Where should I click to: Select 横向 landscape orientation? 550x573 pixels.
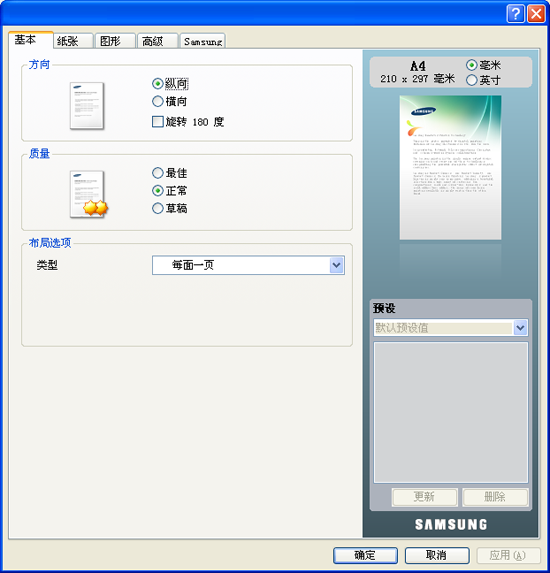170,101
